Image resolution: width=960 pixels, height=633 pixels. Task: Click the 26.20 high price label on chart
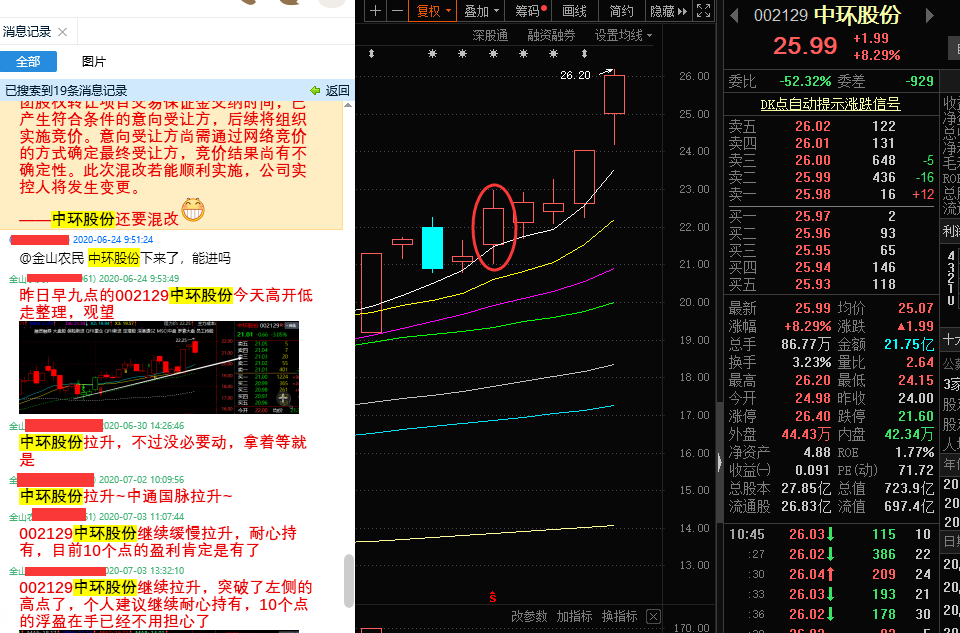click(576, 75)
